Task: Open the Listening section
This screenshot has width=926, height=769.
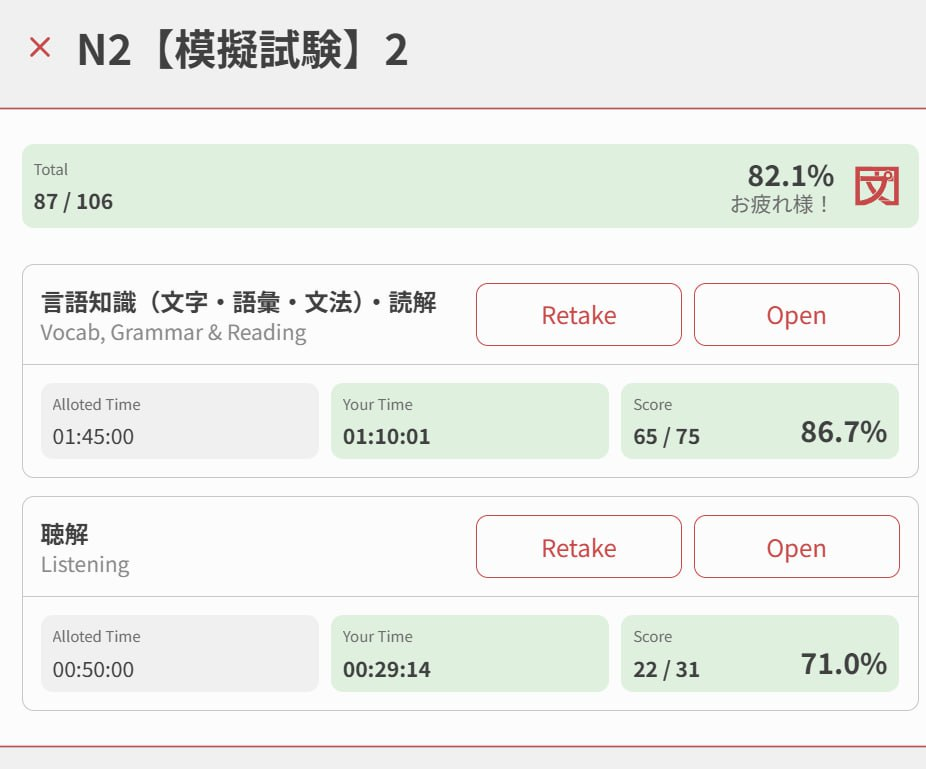Action: coord(797,547)
